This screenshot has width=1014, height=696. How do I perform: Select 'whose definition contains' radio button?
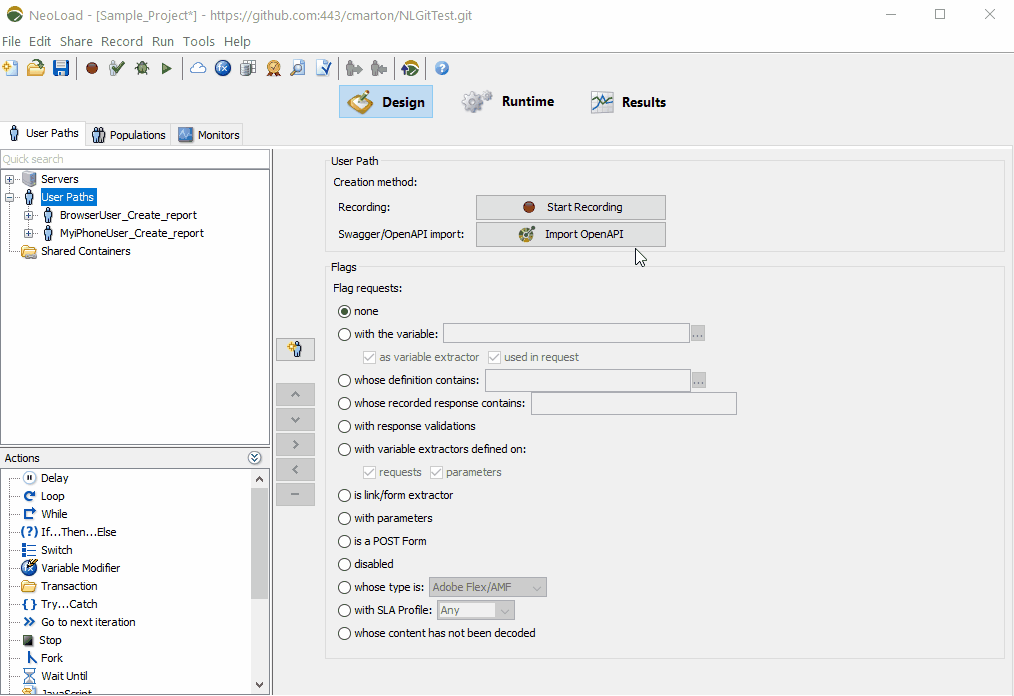pyautogui.click(x=344, y=380)
